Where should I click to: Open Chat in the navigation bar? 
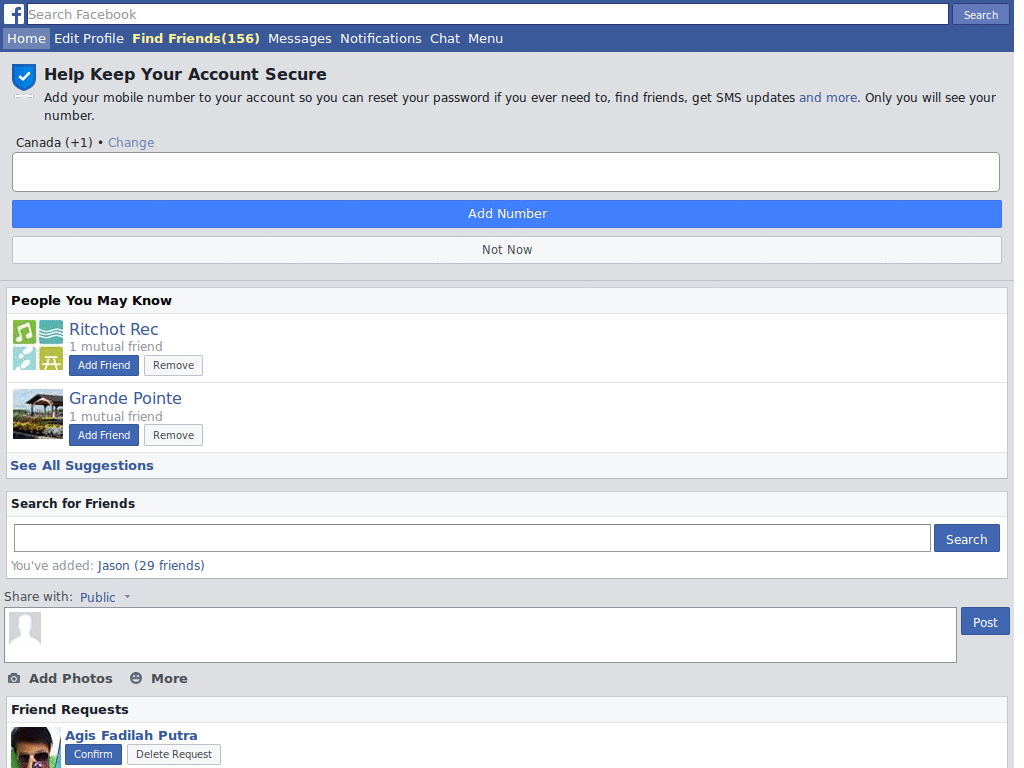(445, 39)
